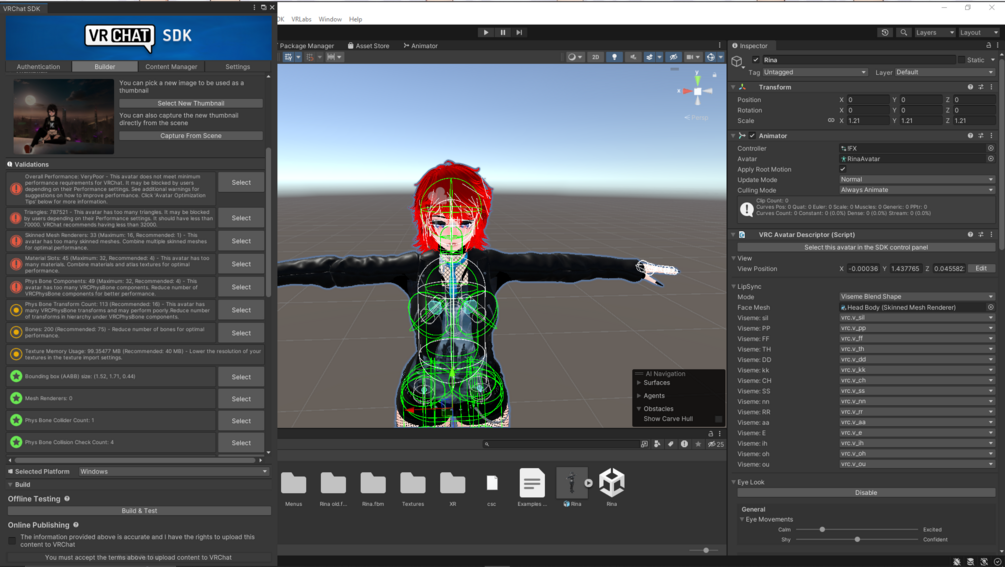Toggle hidden objects visibility icon in Scene toolbar

[672, 57]
